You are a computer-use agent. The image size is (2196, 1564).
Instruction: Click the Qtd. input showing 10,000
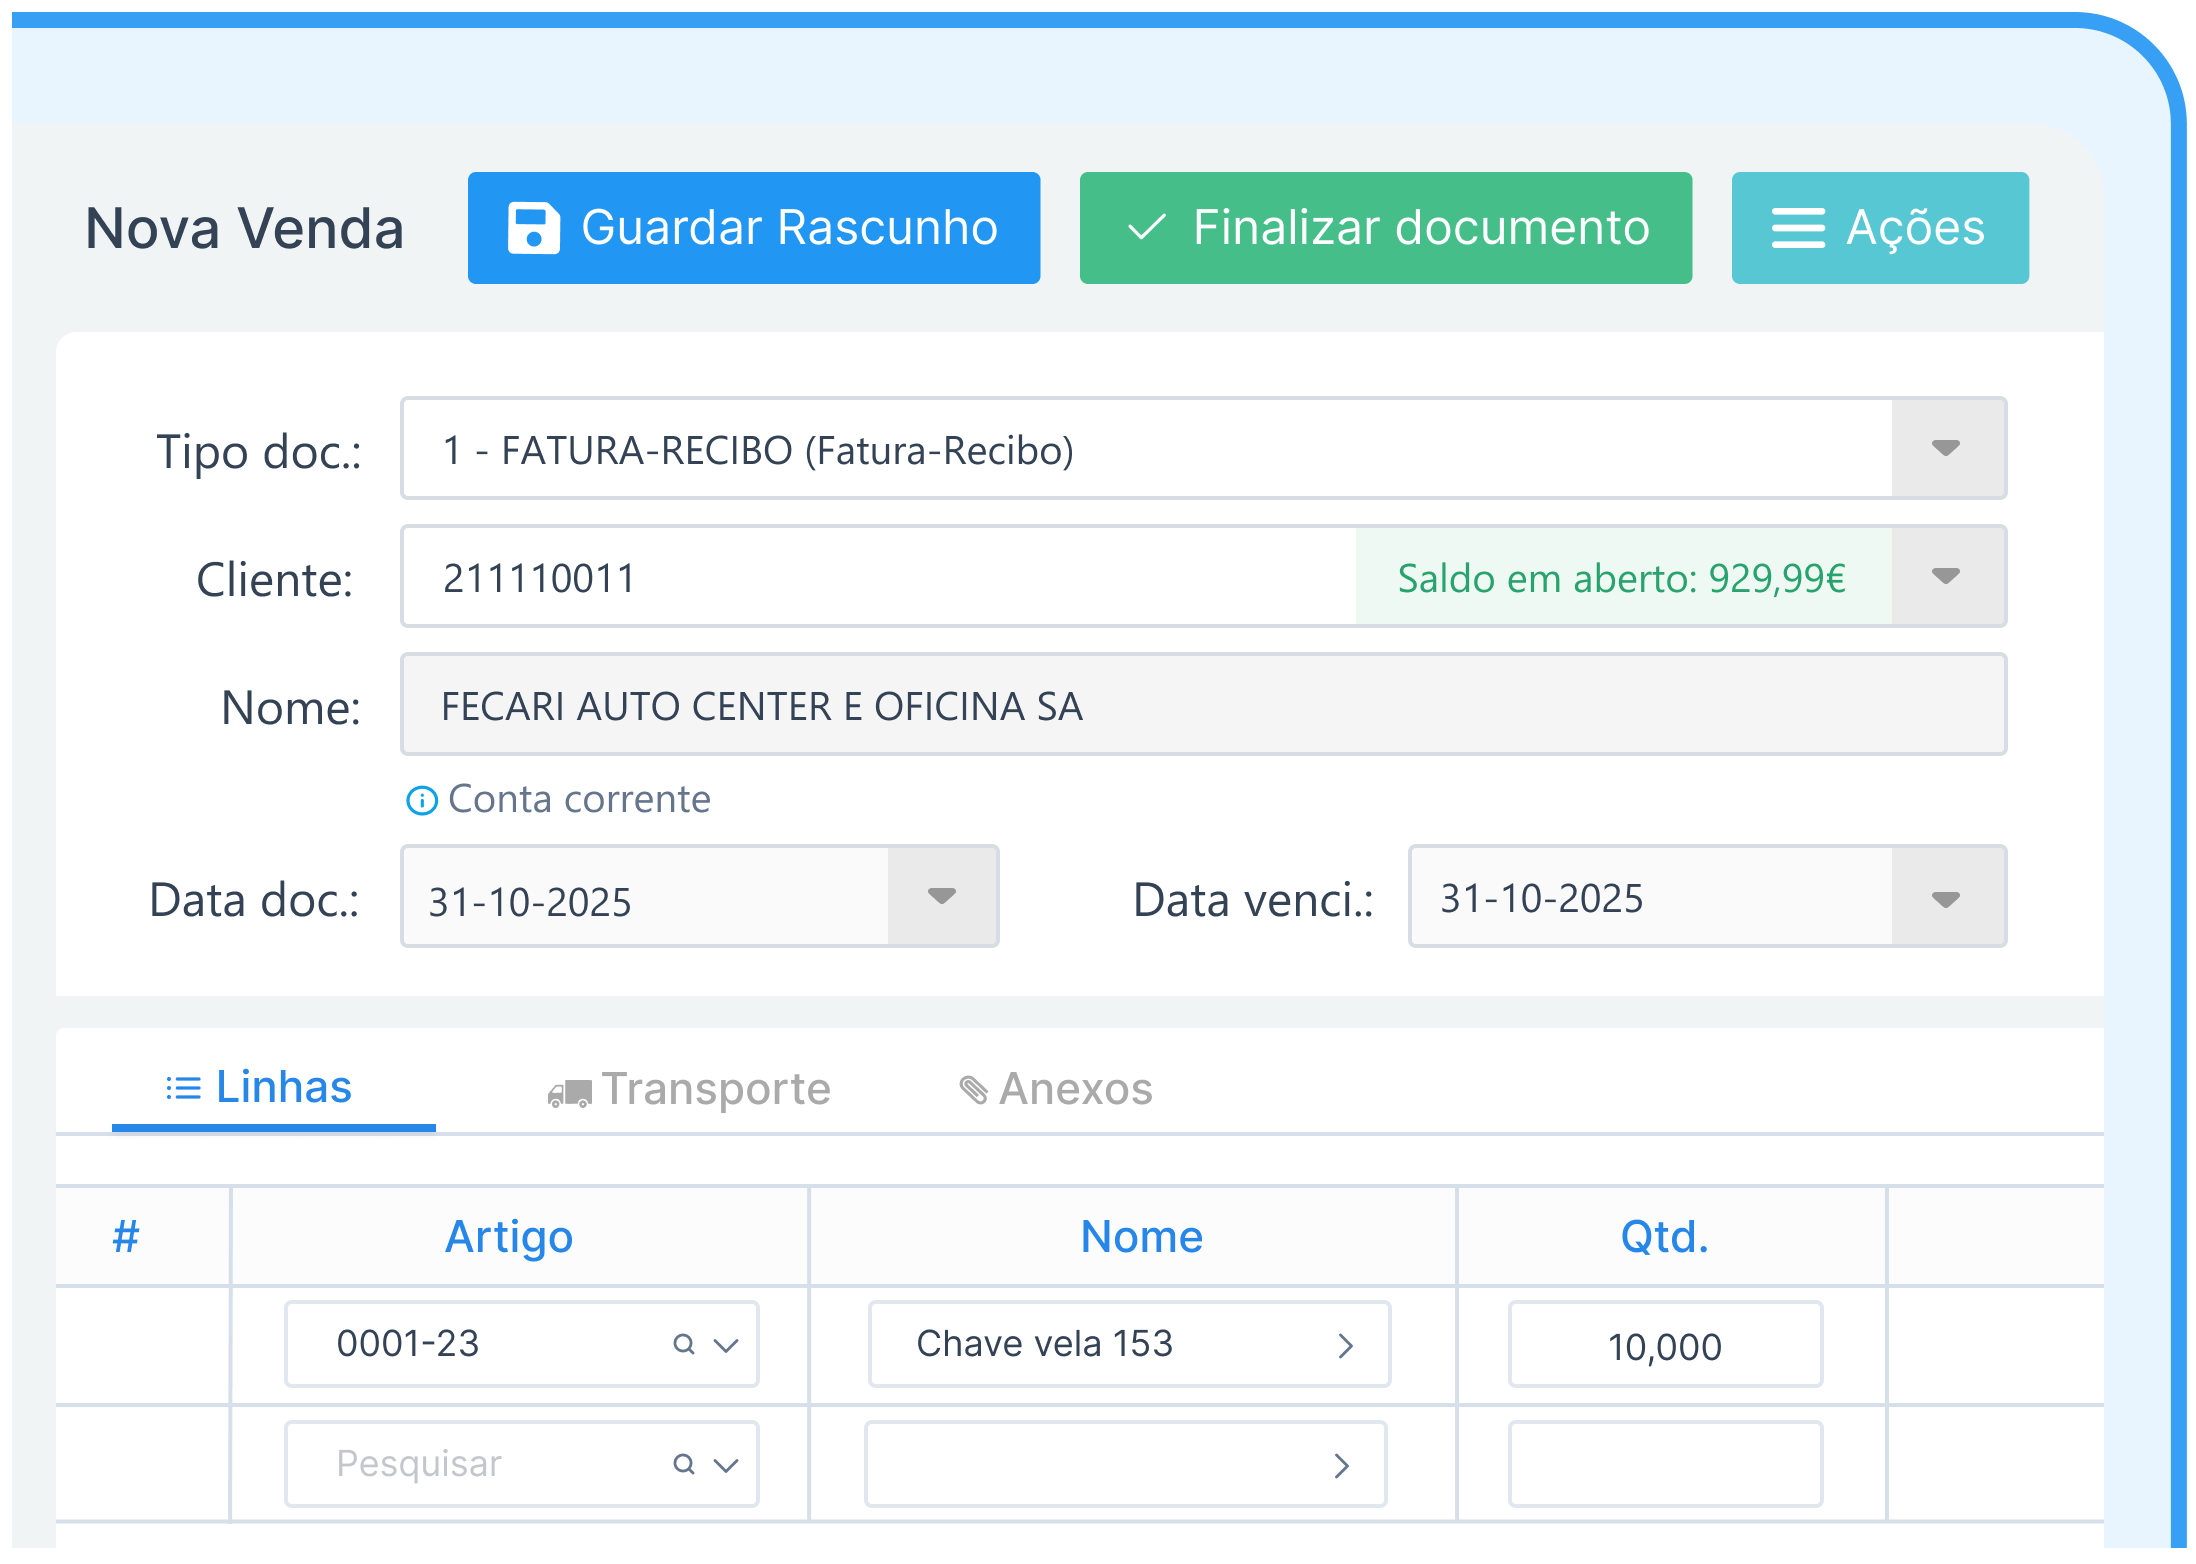(1664, 1344)
